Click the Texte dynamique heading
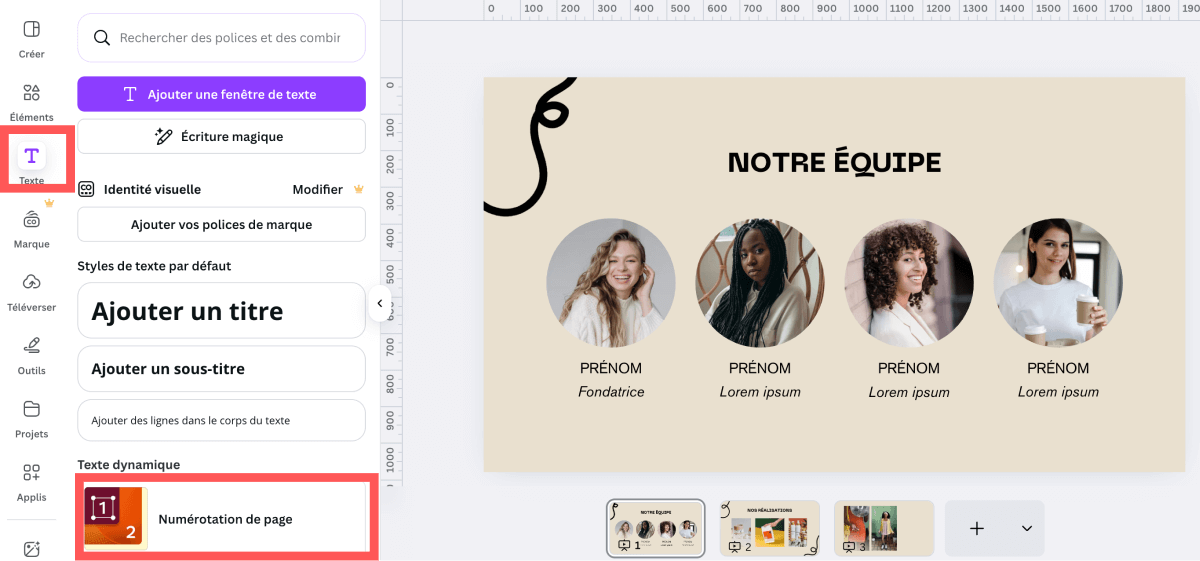The width and height of the screenshot is (1200, 561). [x=129, y=465]
